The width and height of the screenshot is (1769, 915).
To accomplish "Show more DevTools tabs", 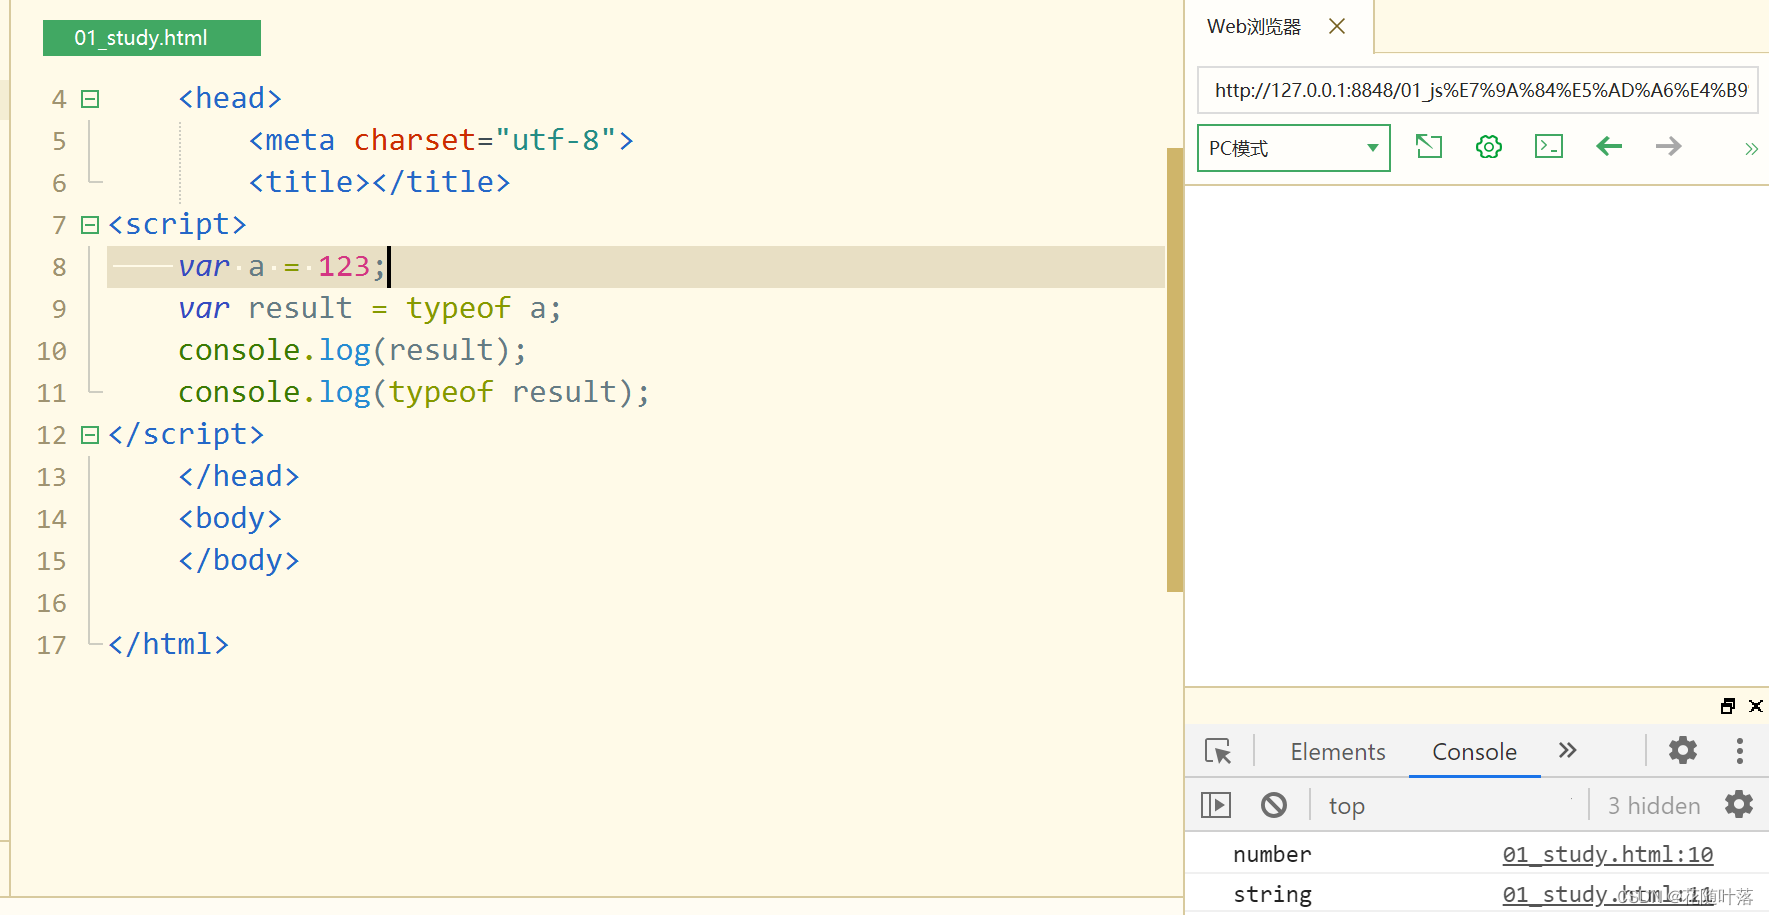I will (x=1568, y=750).
